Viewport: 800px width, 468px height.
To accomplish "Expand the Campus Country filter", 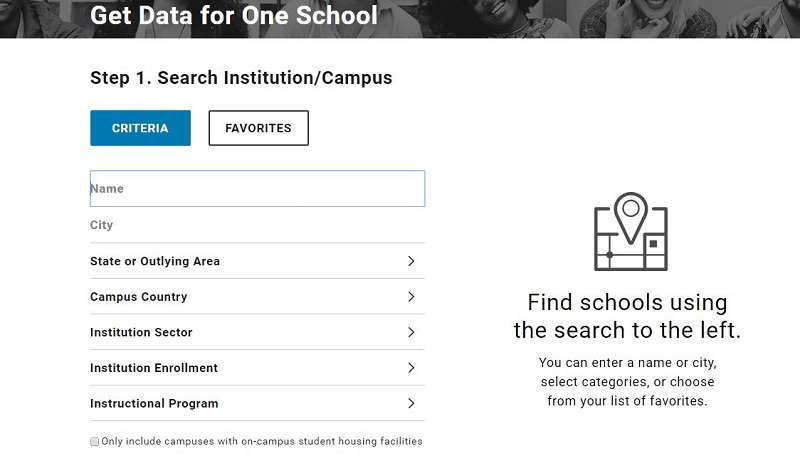I will (139, 297).
